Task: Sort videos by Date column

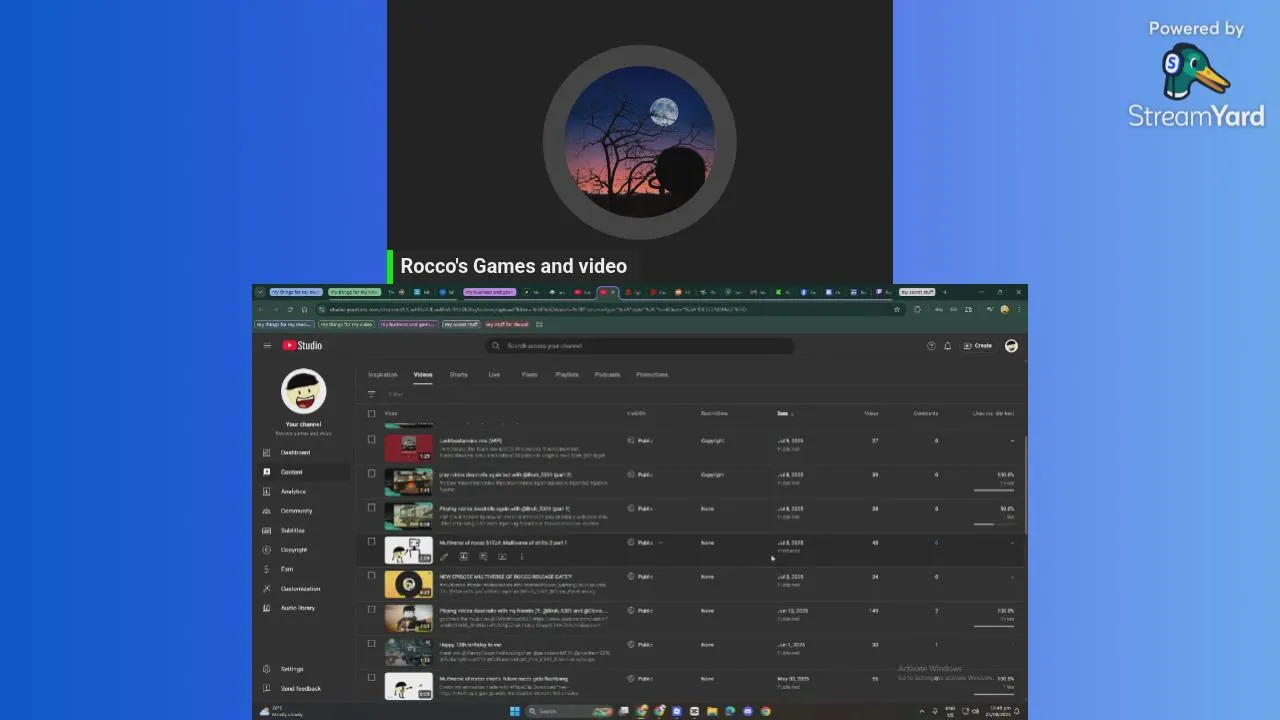Action: [785, 414]
